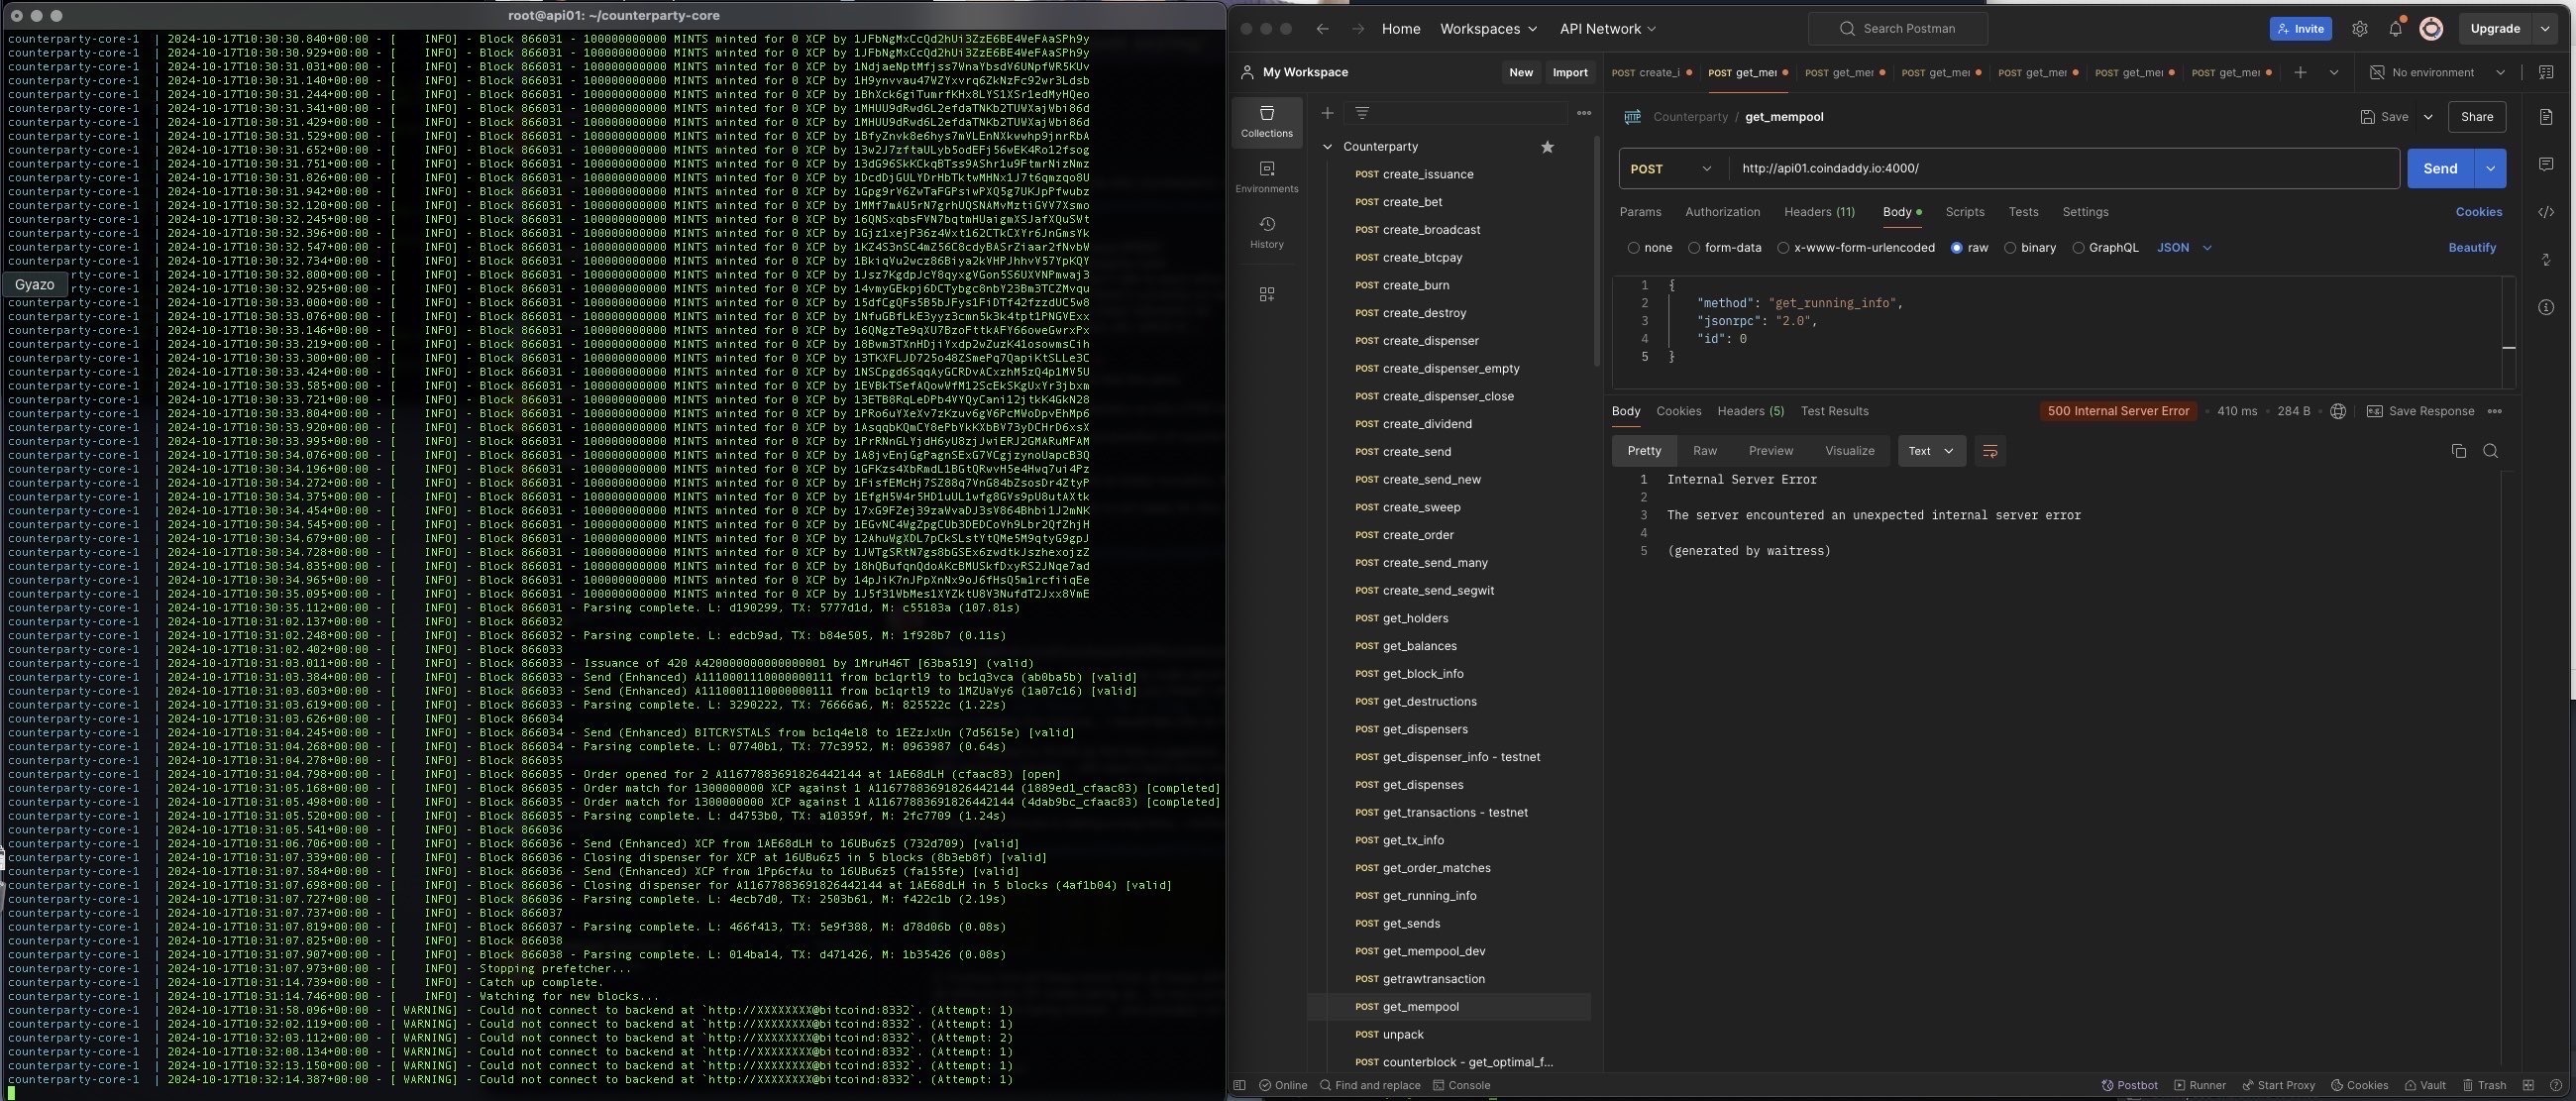The image size is (2576, 1101).
Task: Open the user avatar menu
Action: (x=2431, y=29)
